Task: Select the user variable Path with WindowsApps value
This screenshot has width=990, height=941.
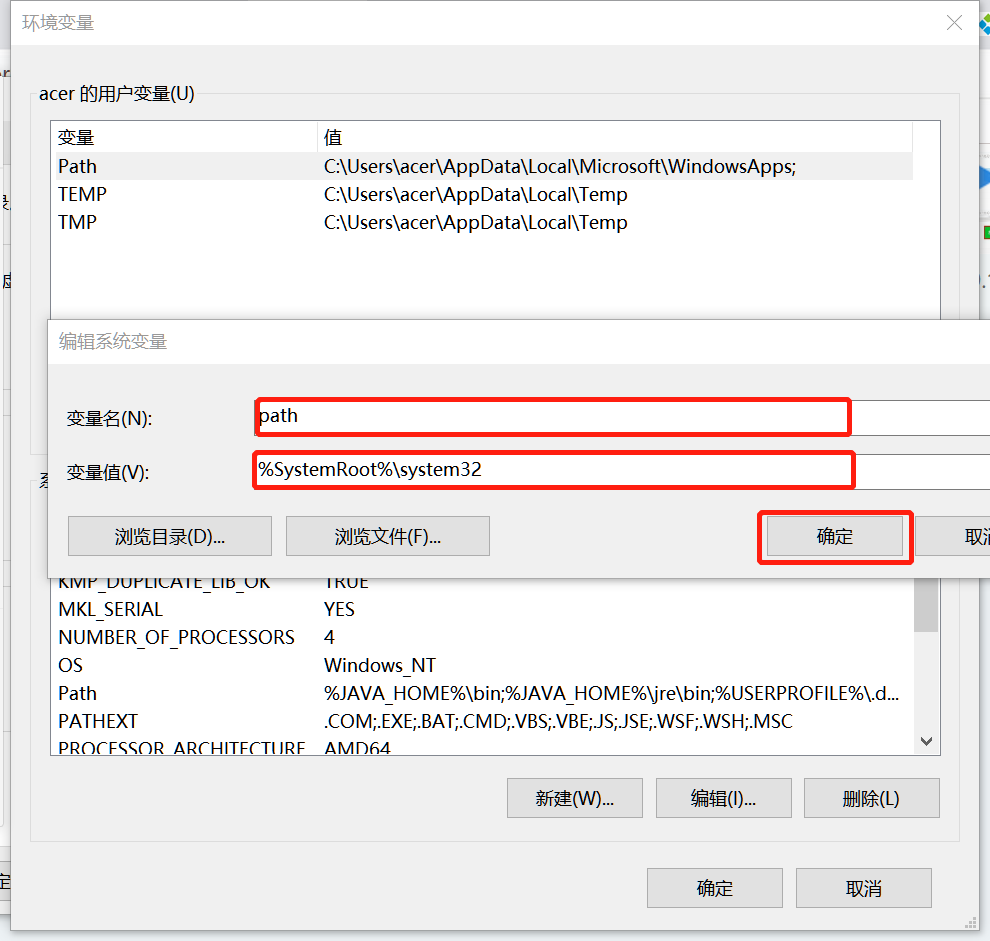Action: pos(480,167)
